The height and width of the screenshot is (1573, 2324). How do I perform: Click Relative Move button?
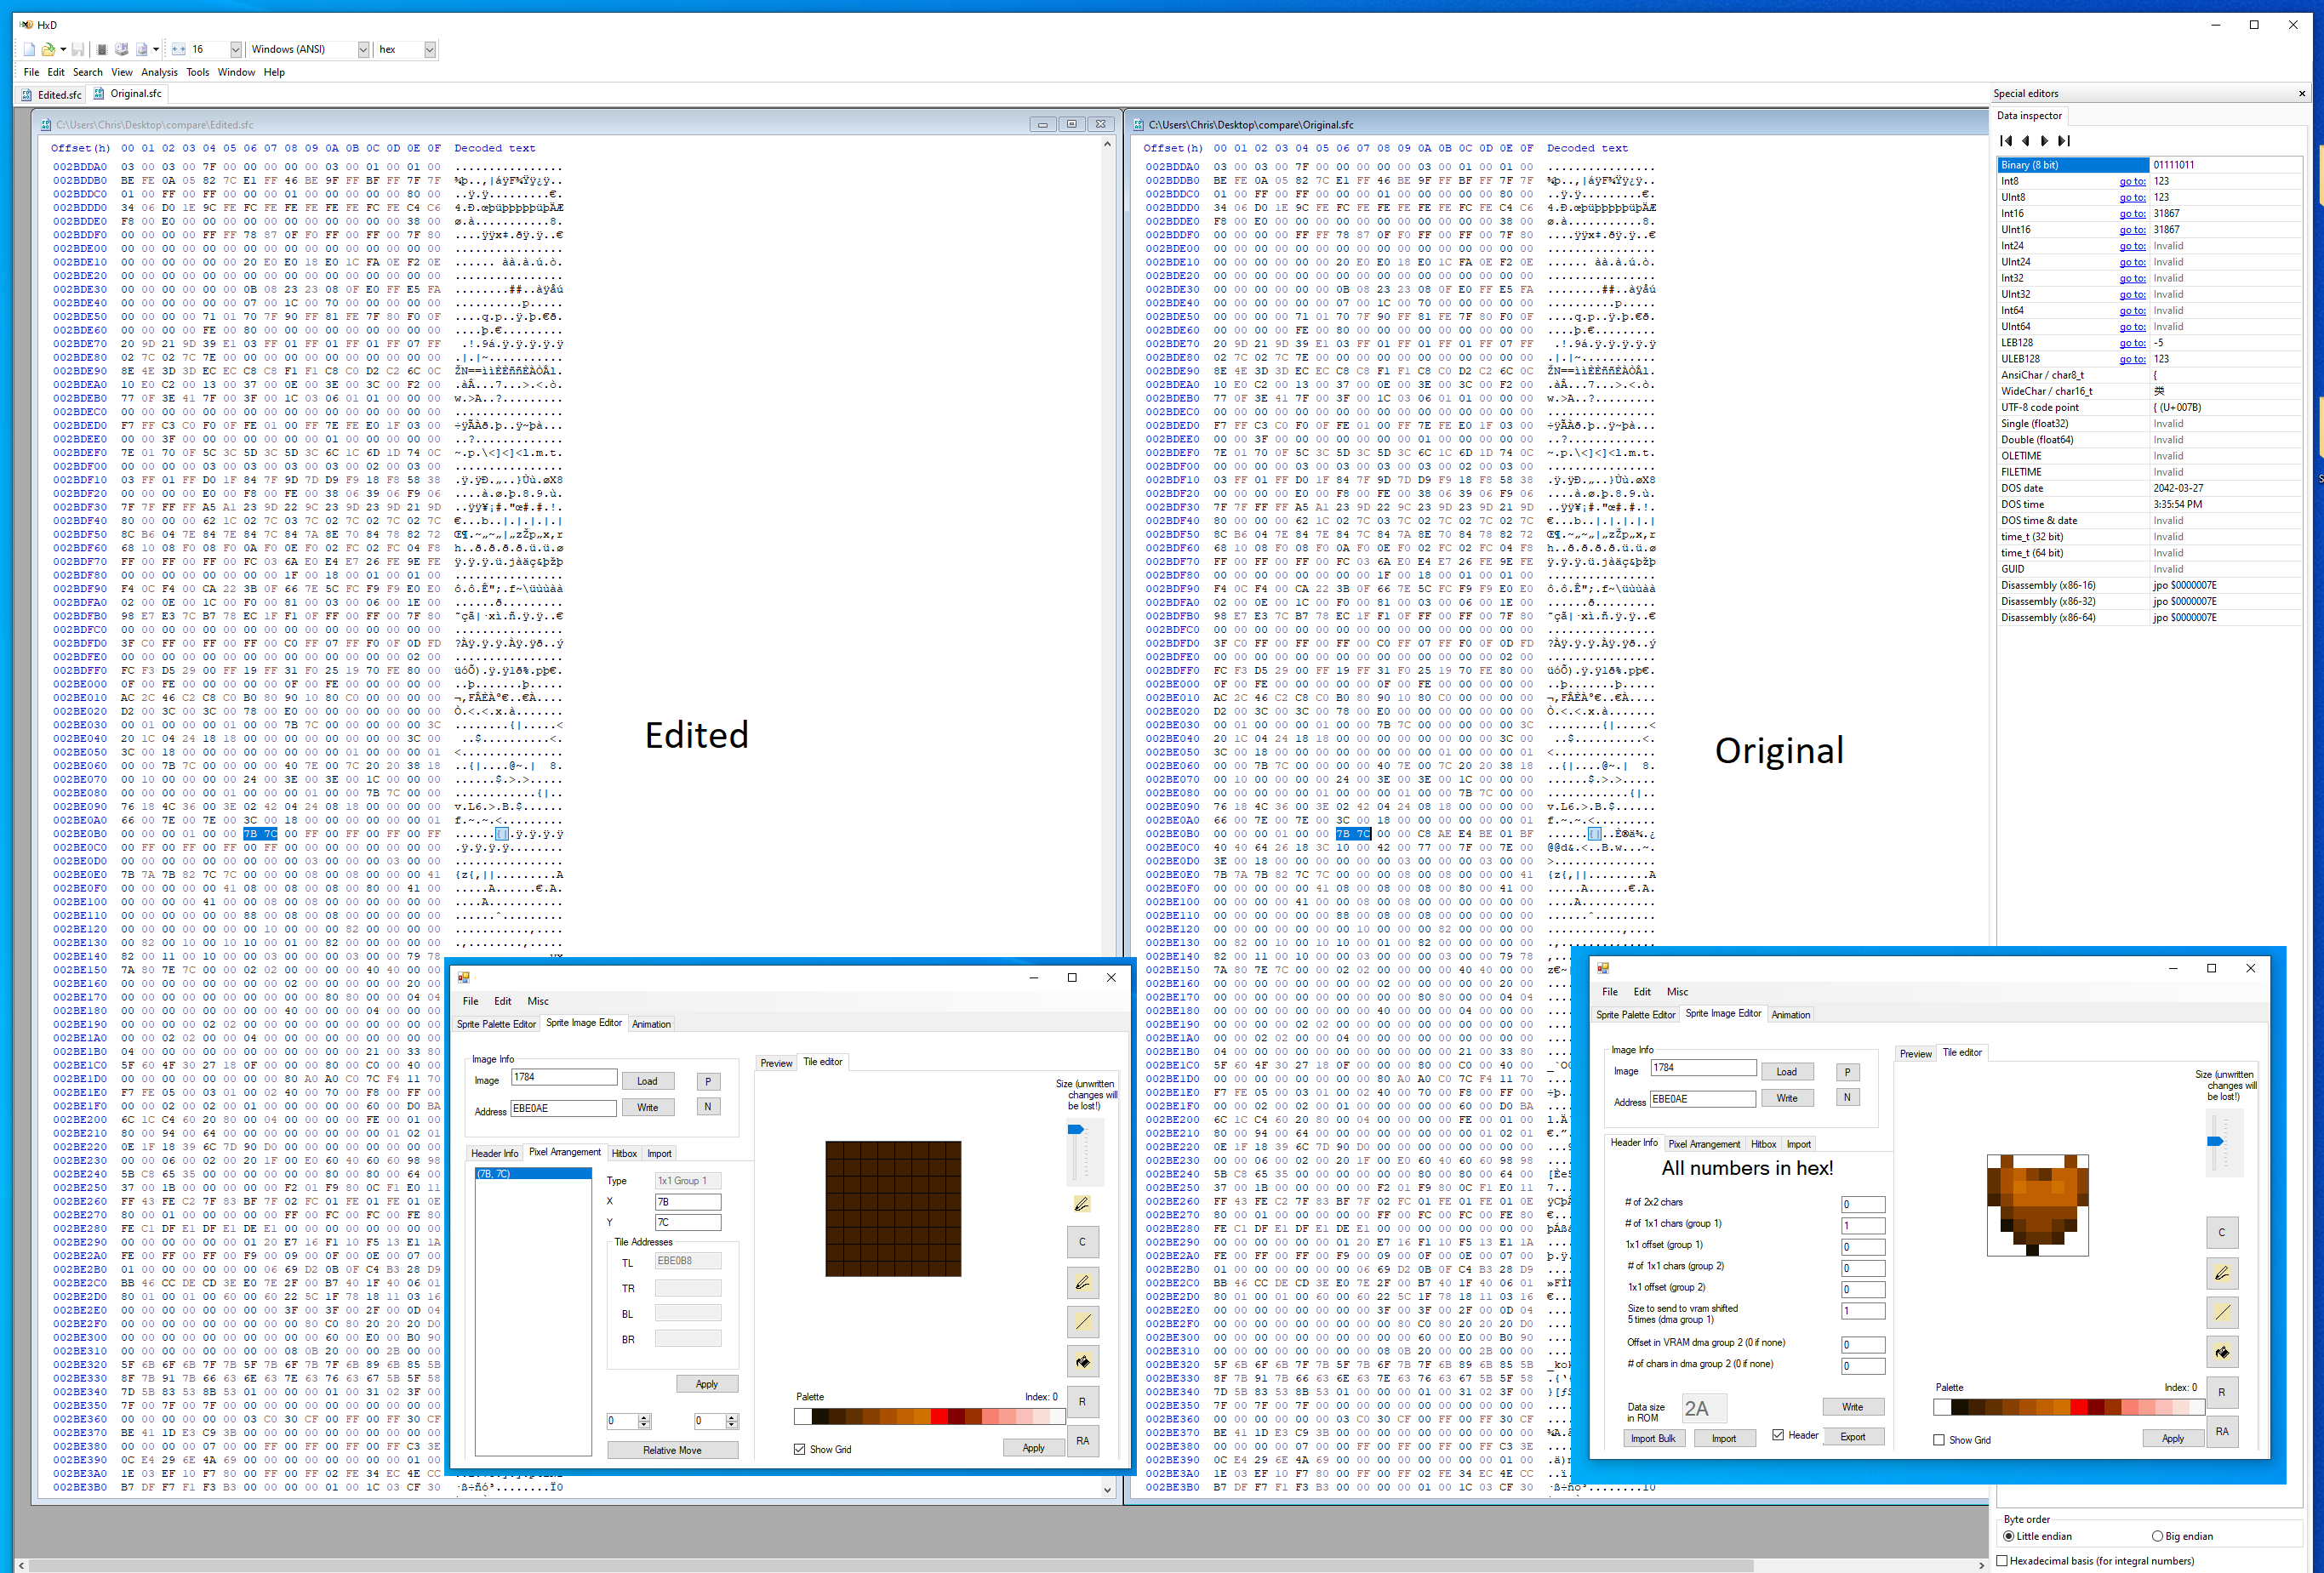[672, 1450]
